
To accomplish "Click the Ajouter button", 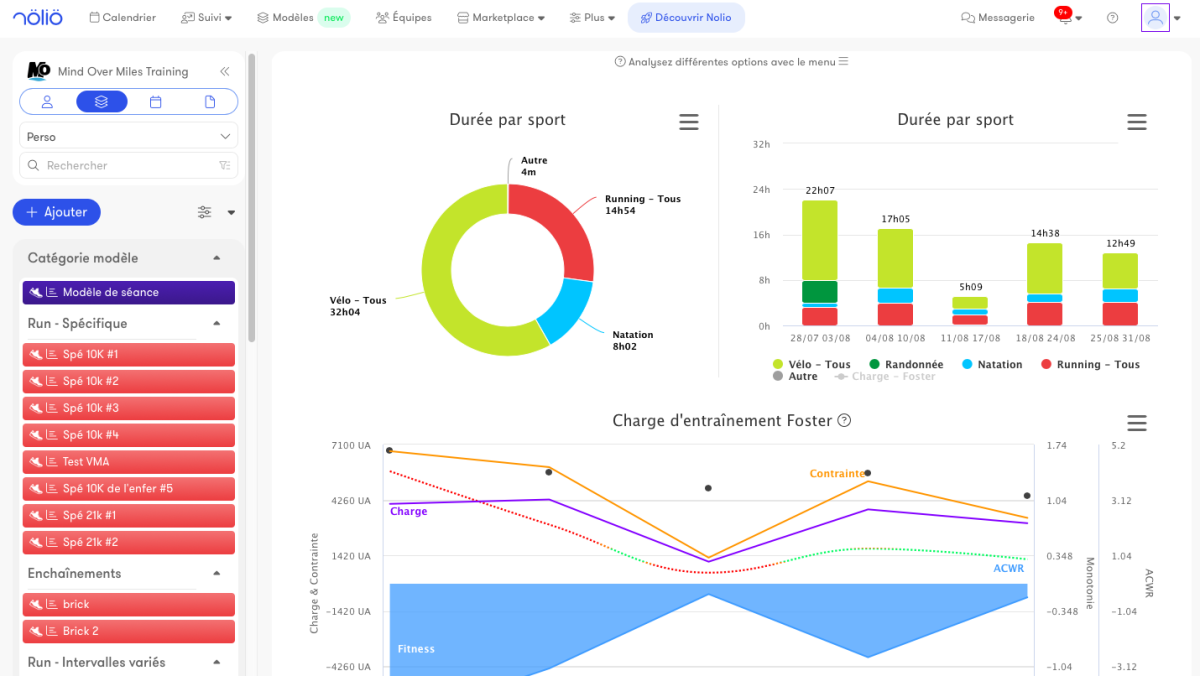I will tap(57, 212).
